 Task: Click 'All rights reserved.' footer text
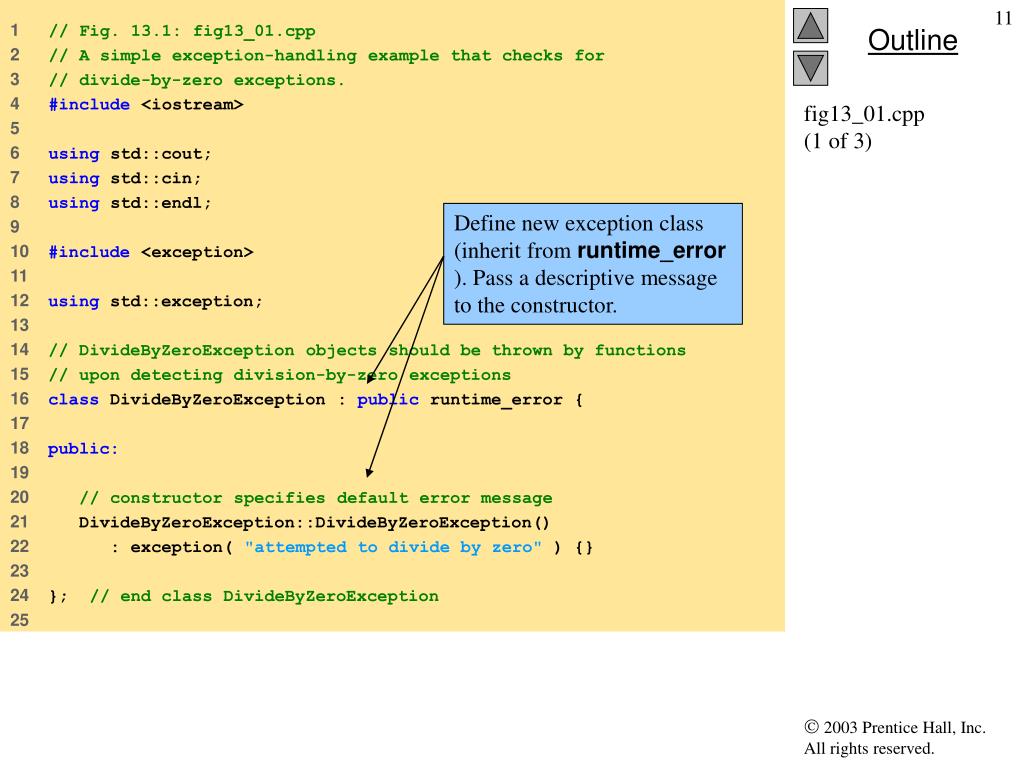point(869,748)
